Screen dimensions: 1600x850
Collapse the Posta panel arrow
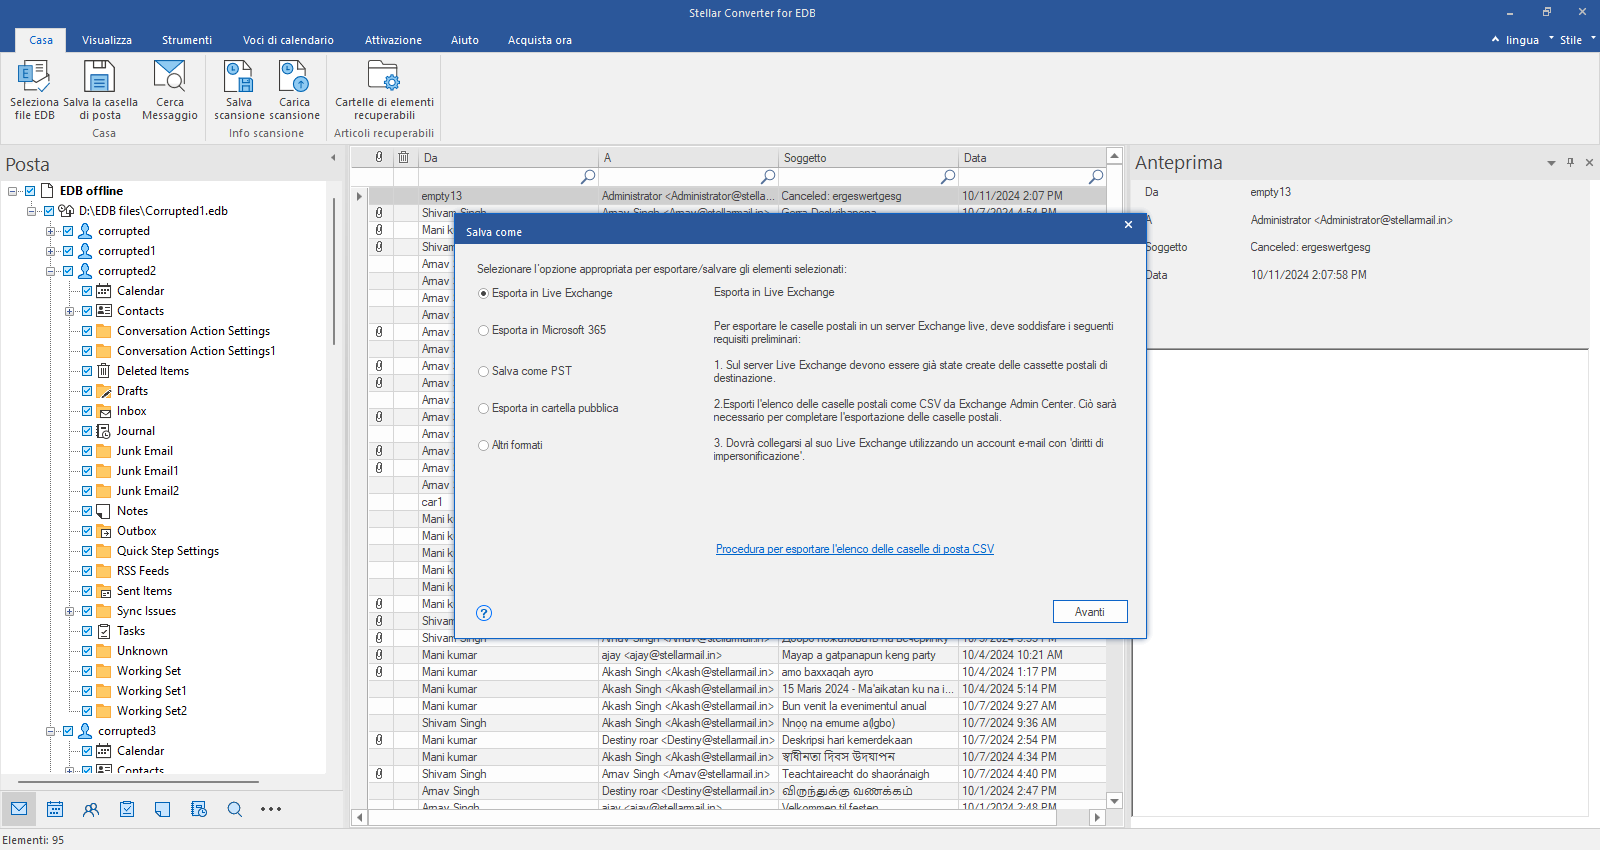(x=333, y=158)
